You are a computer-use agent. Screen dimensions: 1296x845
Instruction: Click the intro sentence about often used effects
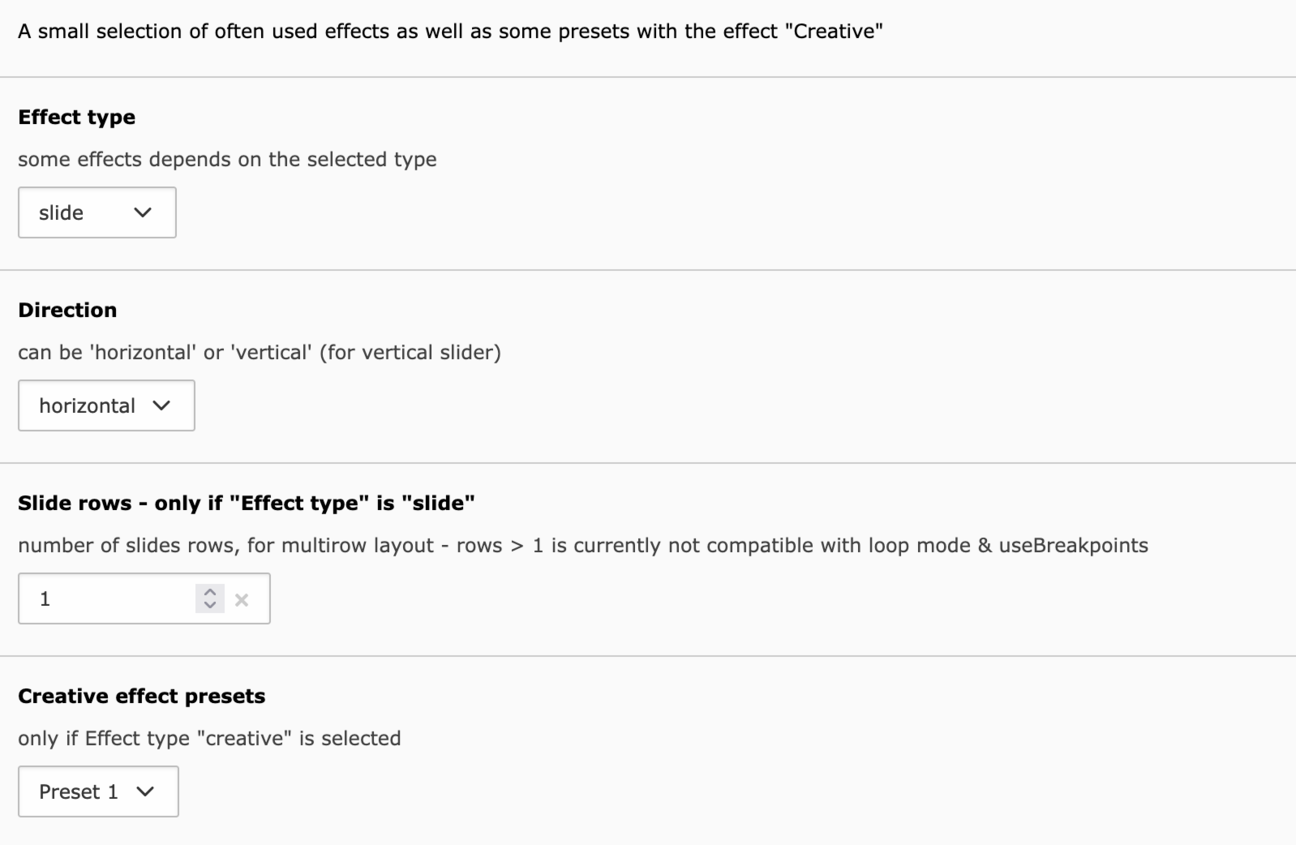pos(449,31)
